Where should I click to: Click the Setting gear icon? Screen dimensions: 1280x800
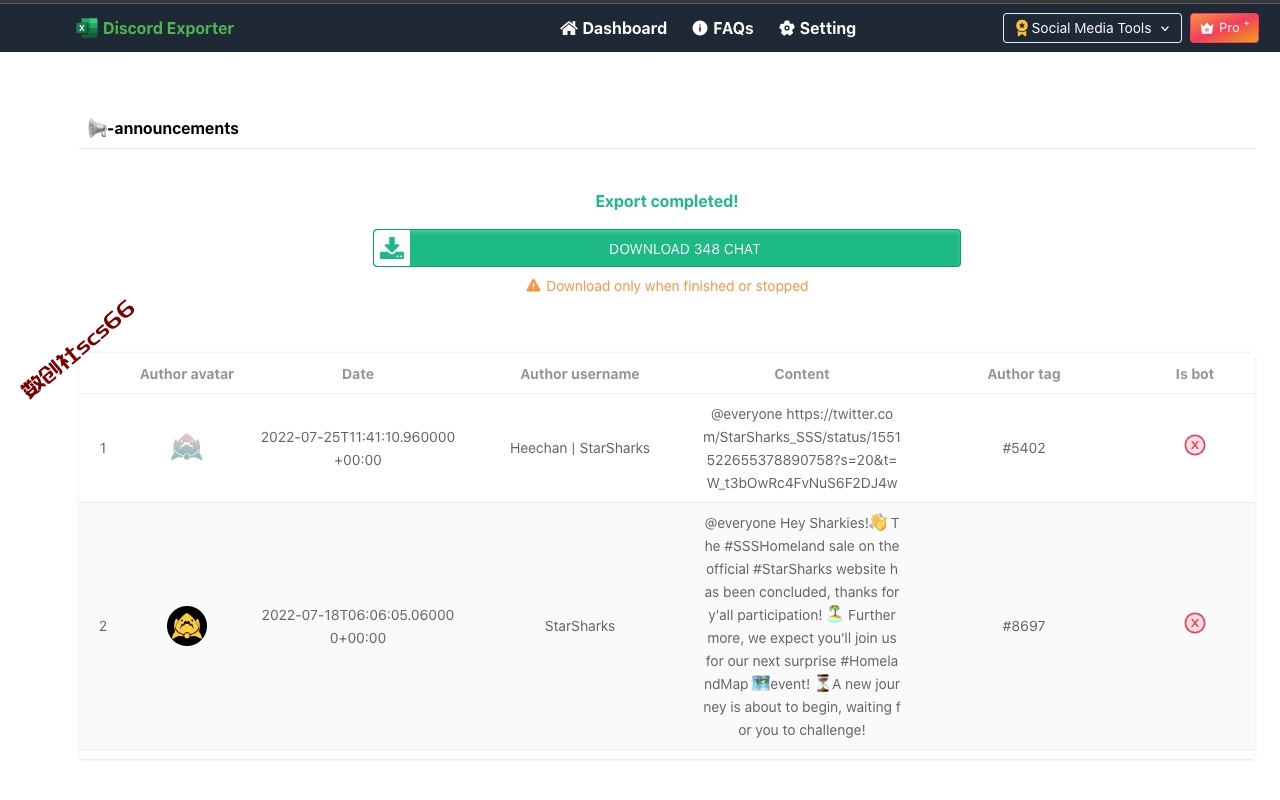pyautogui.click(x=787, y=28)
